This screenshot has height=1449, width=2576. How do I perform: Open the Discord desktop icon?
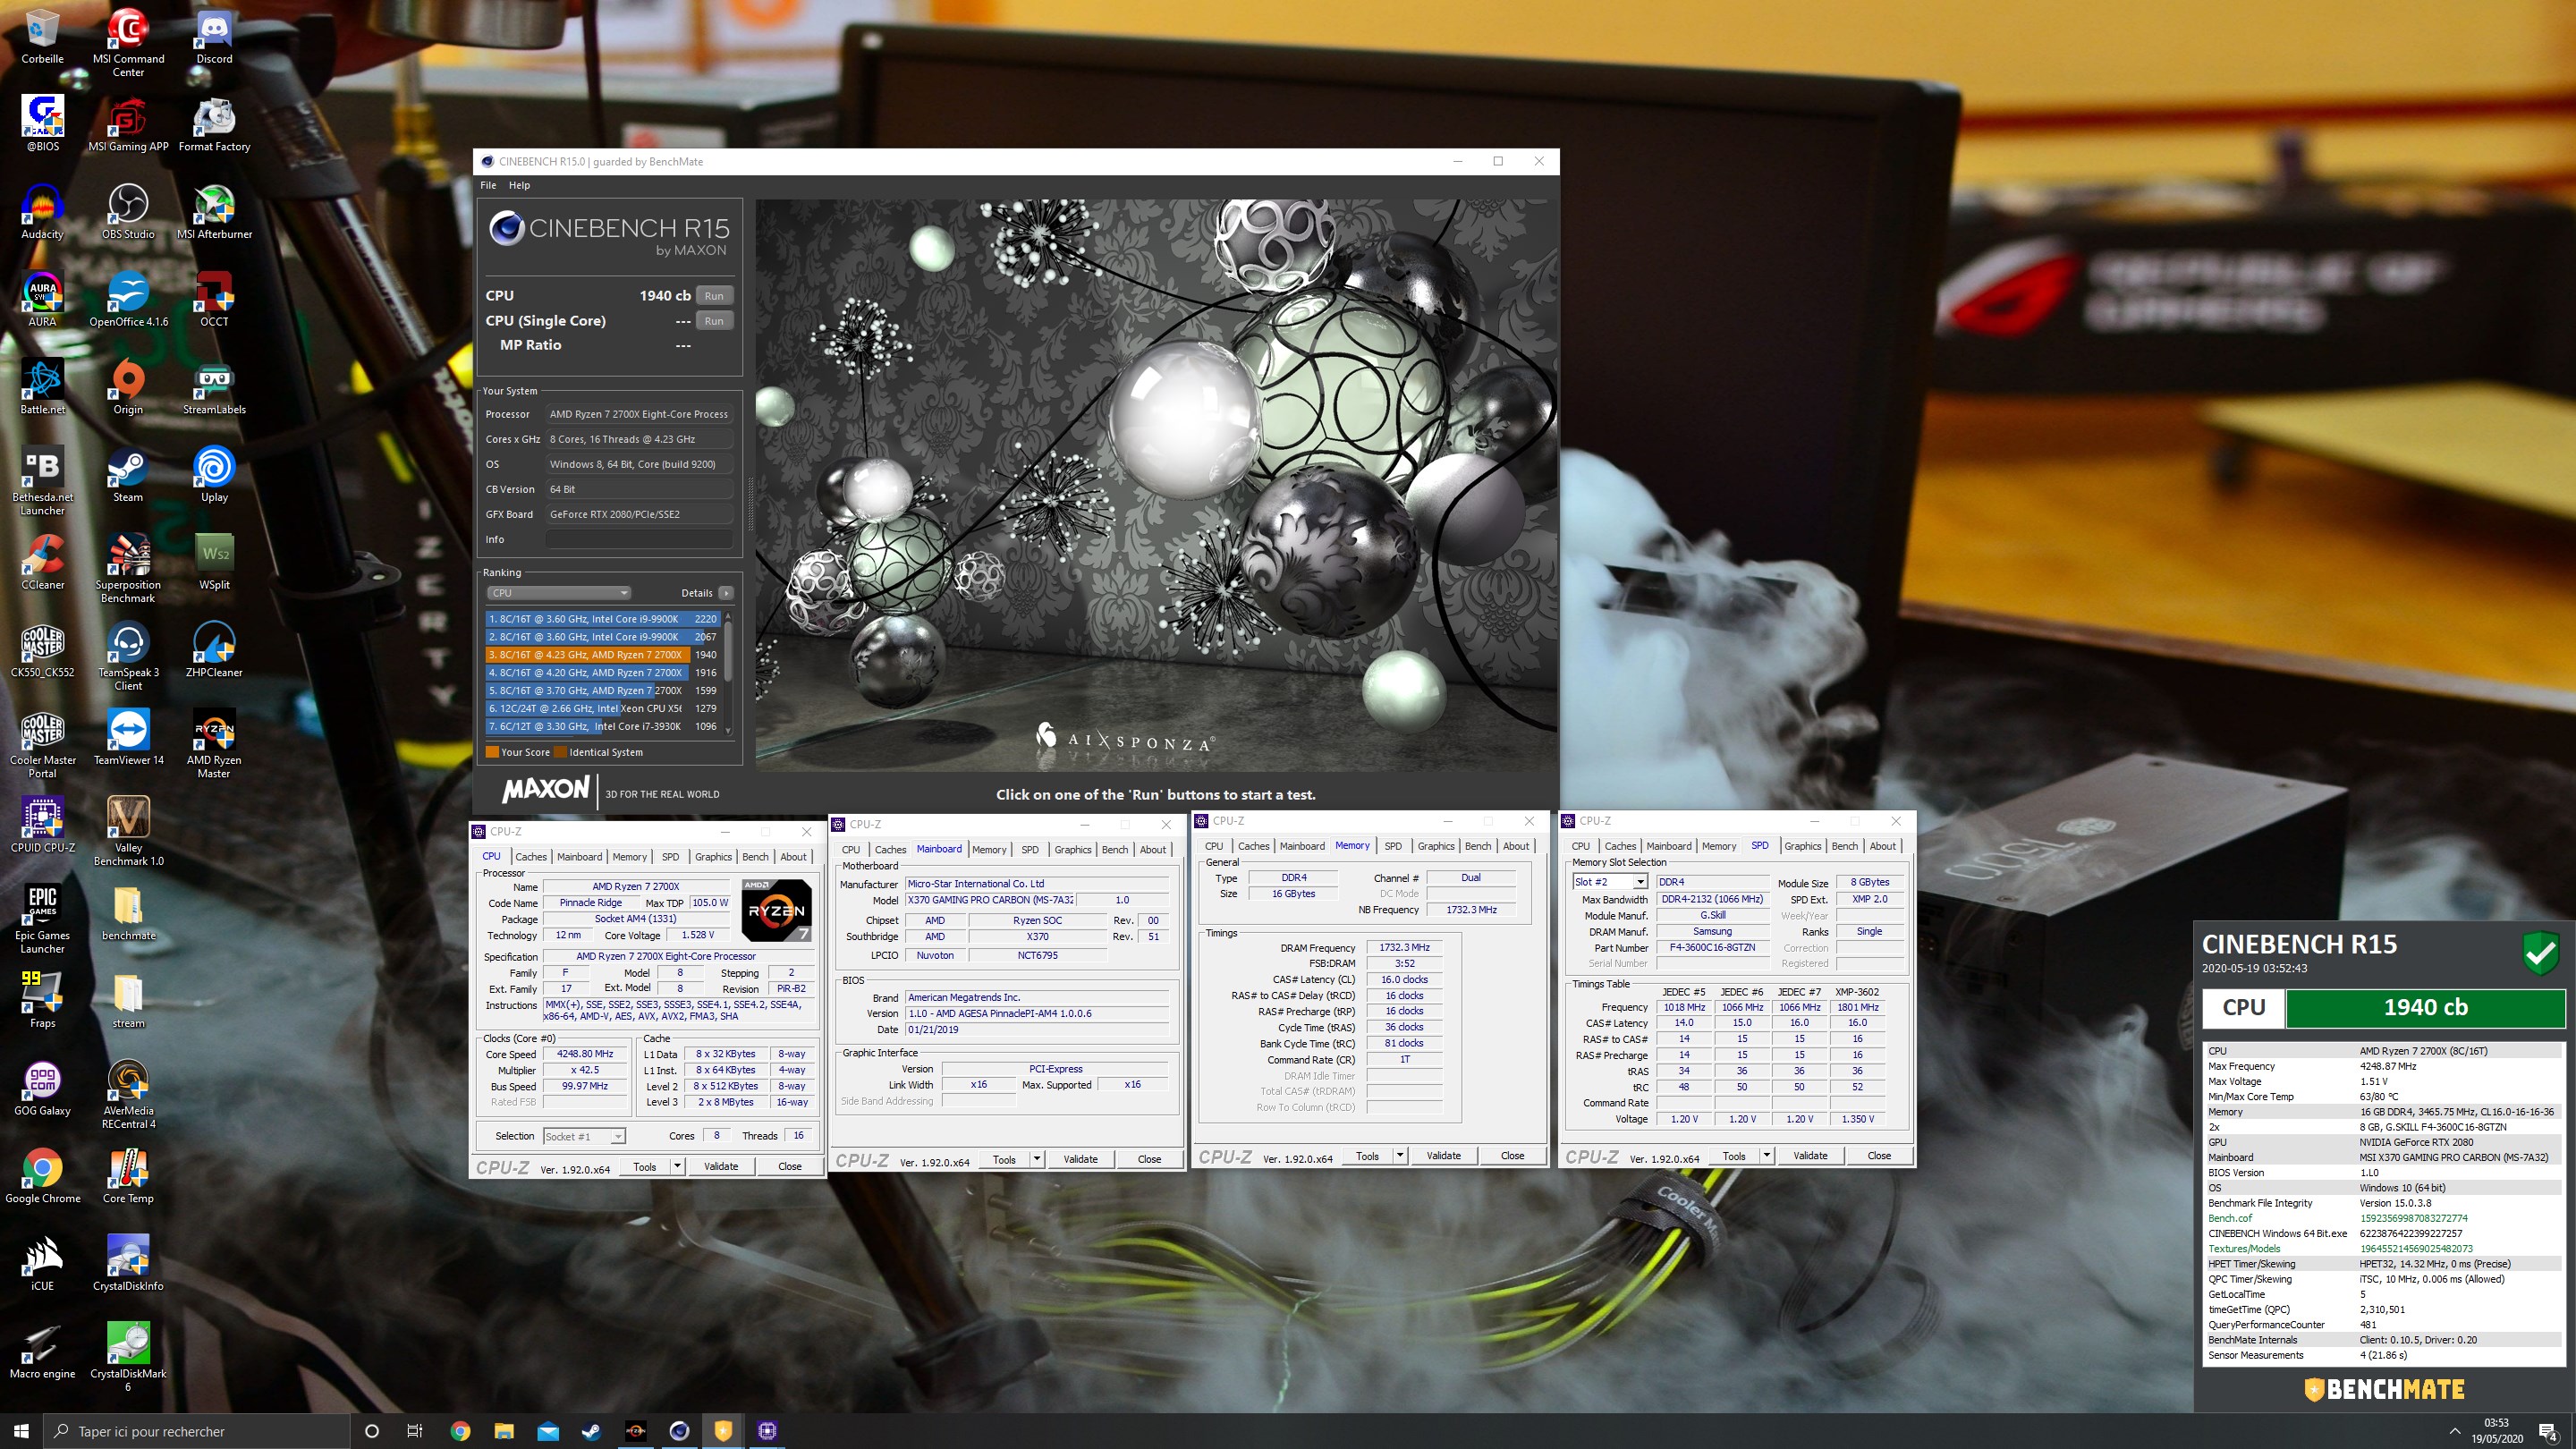(214, 36)
